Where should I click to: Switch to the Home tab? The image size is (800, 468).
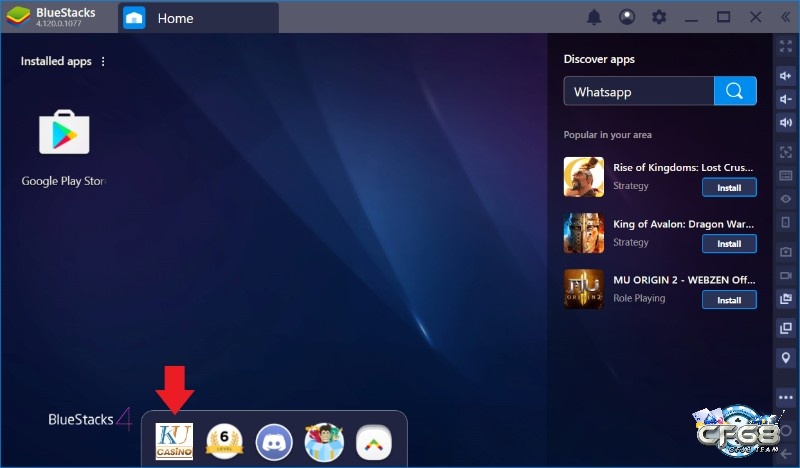(x=198, y=18)
